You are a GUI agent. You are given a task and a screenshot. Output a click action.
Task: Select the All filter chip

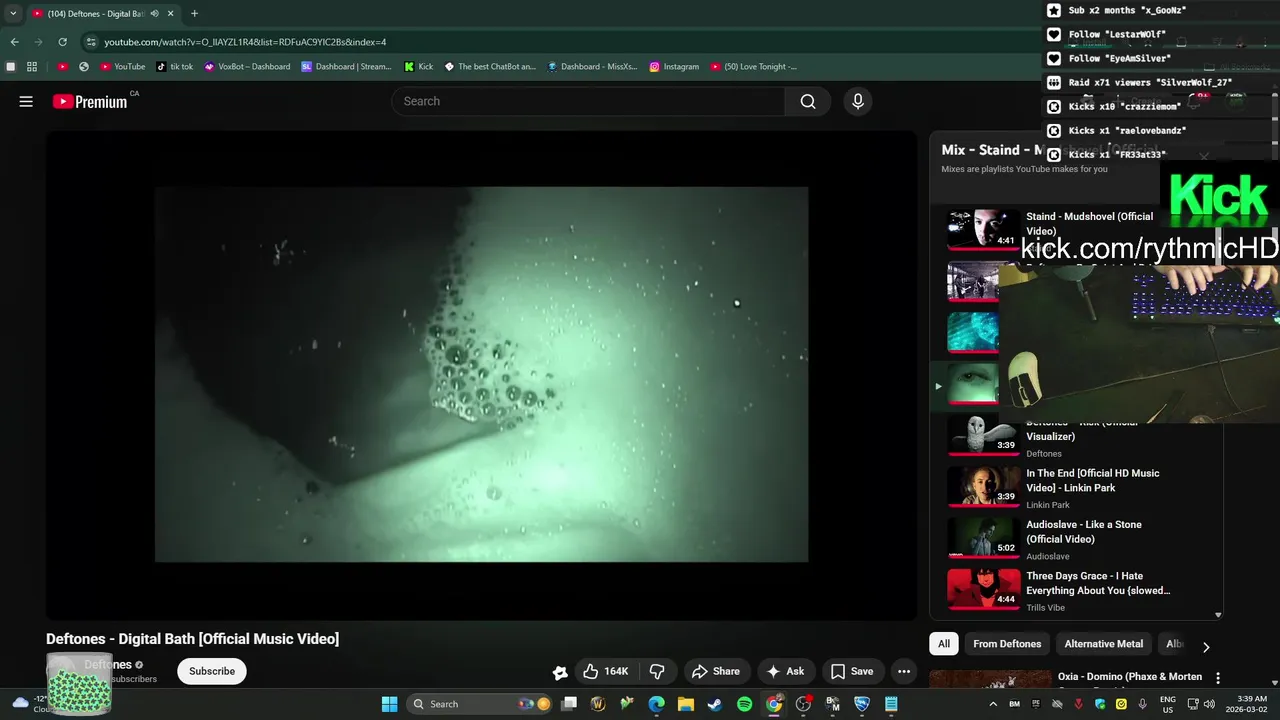tap(944, 644)
